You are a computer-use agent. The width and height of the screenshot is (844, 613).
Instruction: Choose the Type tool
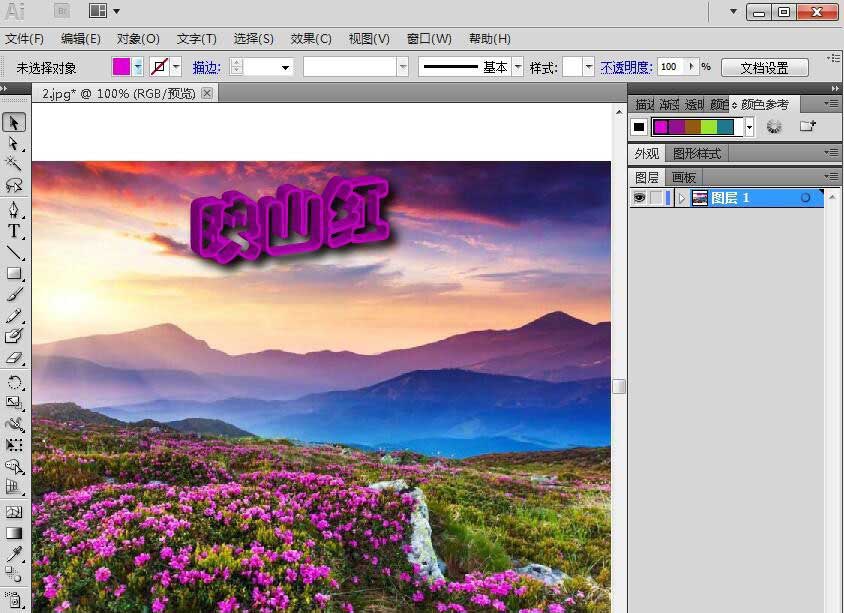coord(14,231)
